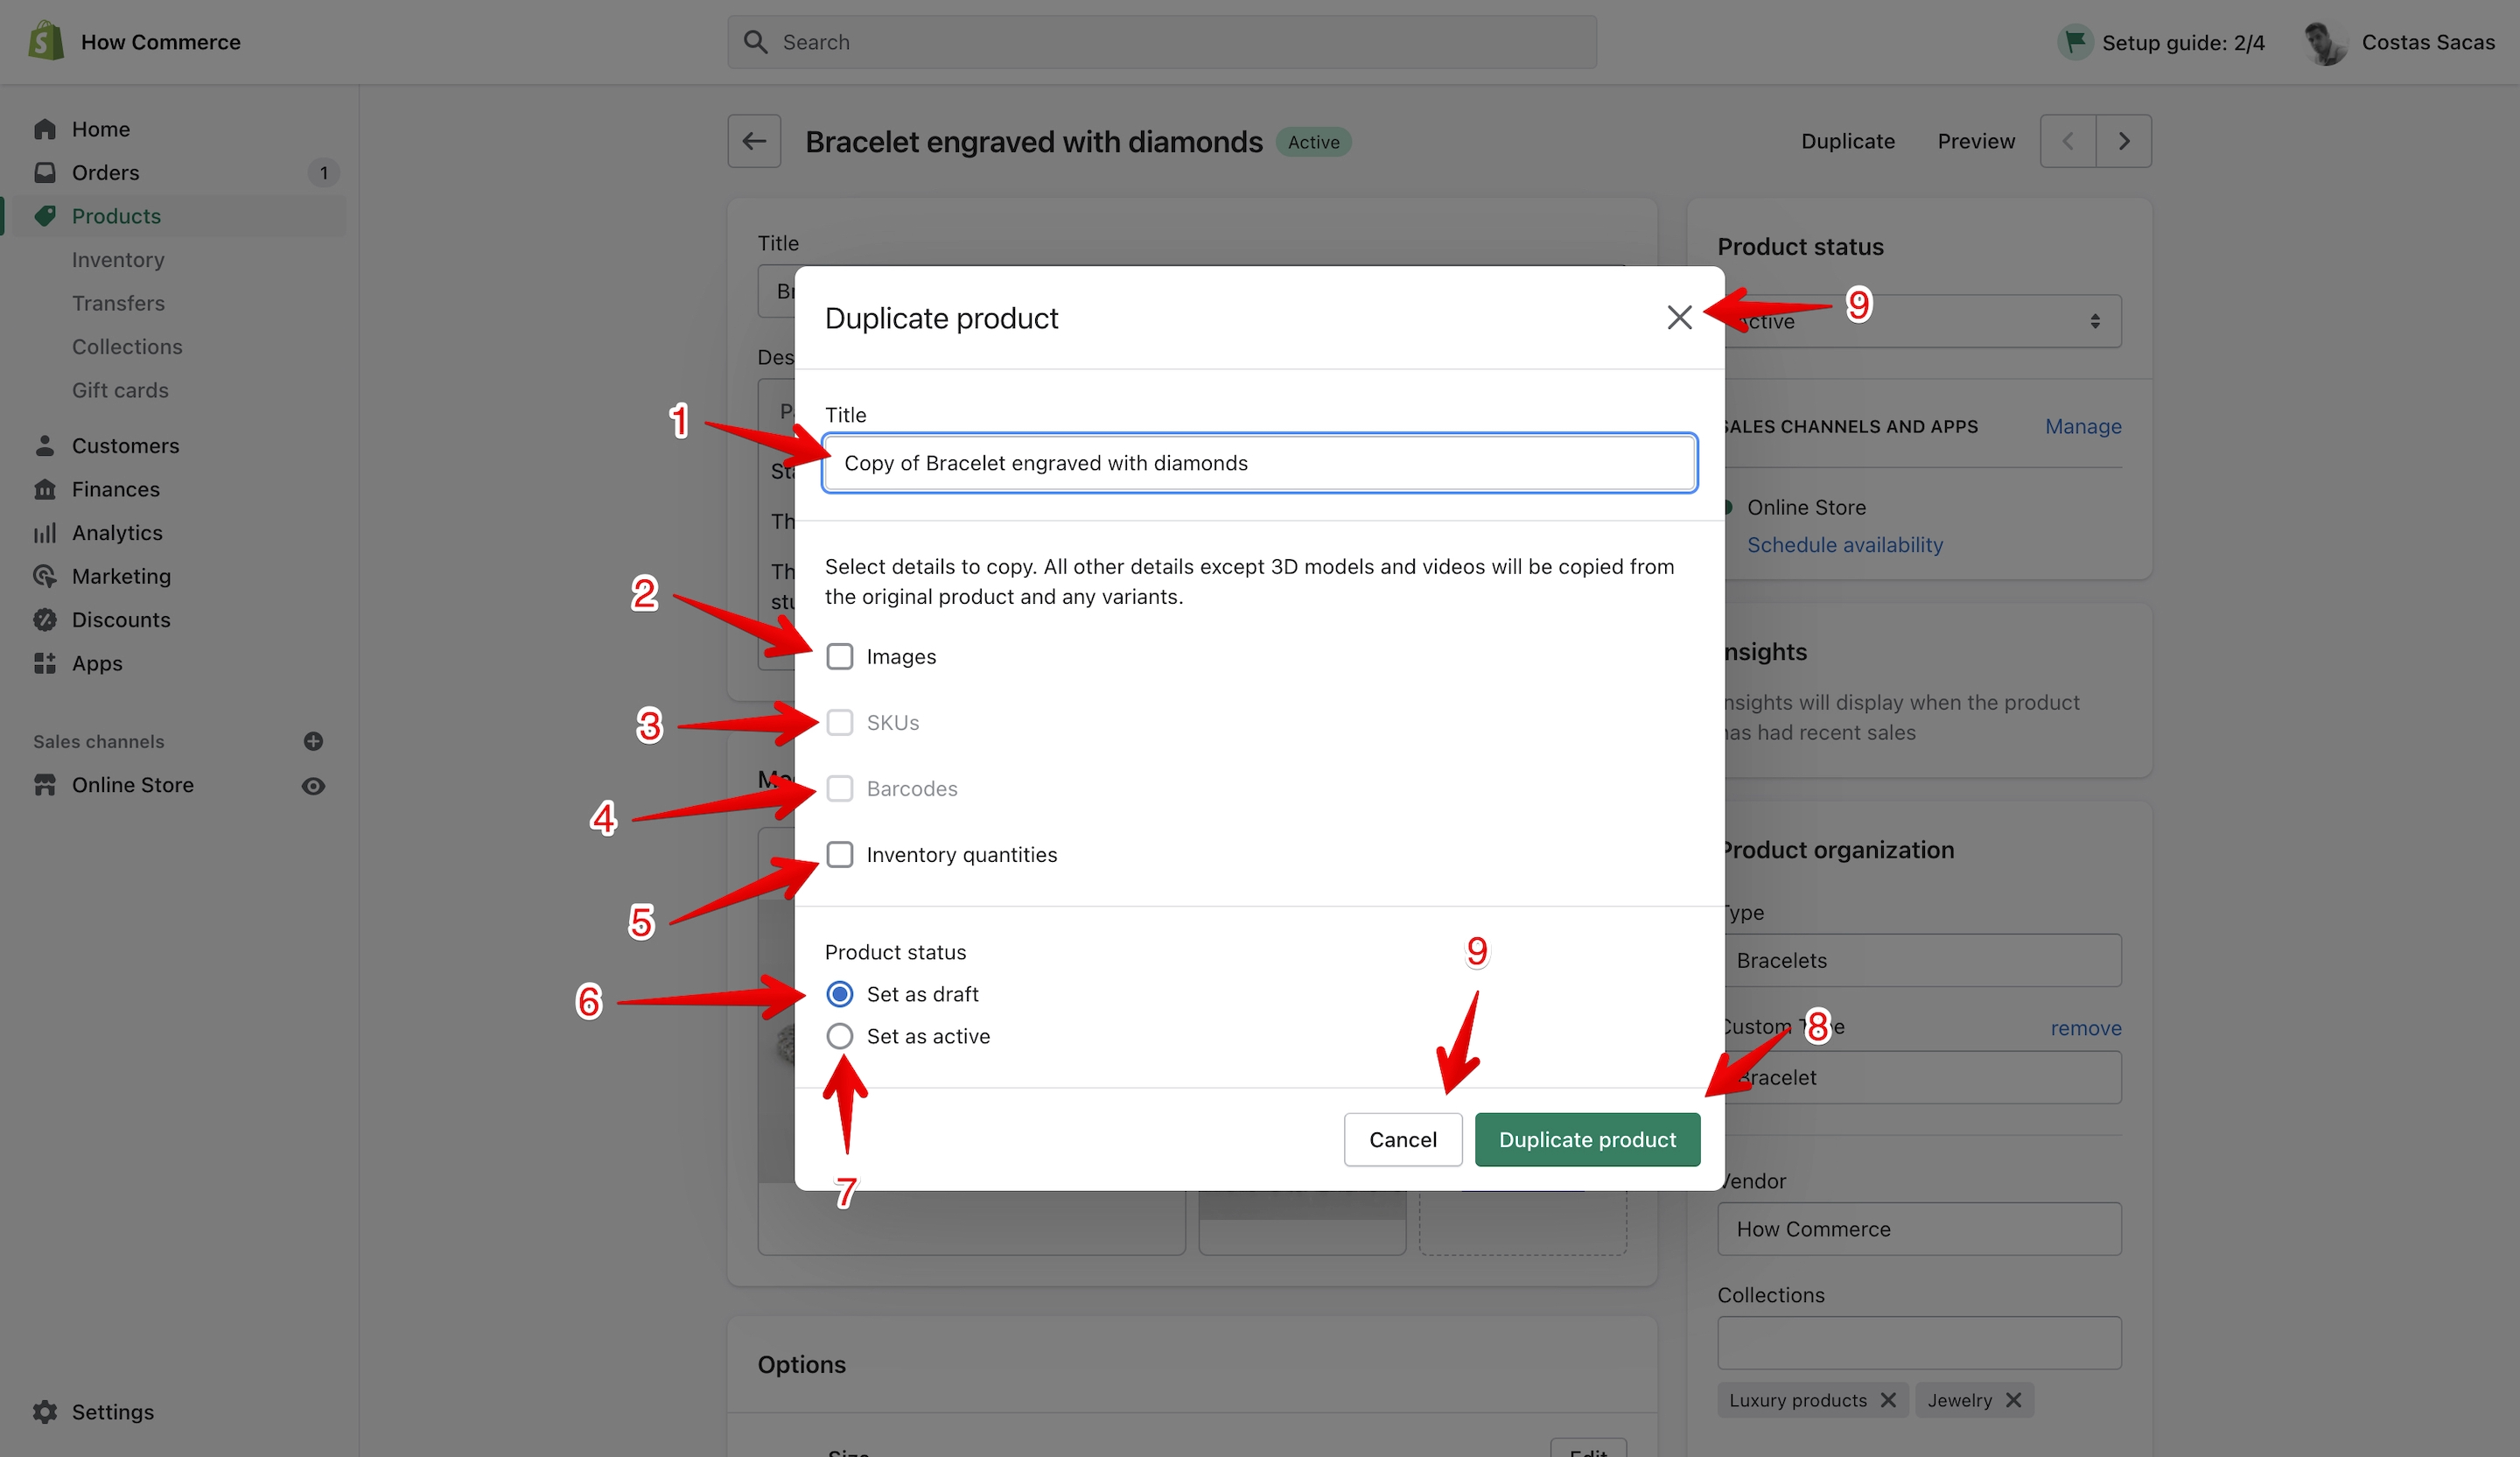Screen dimensions: 2520x1457
Task: Remove the Jewelry collection tag
Action: [x=2013, y=1400]
